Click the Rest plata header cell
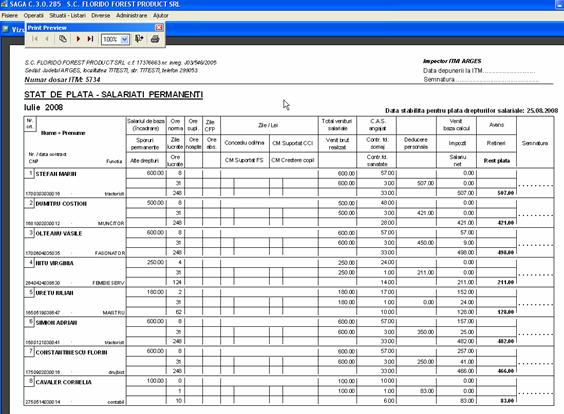 click(x=497, y=161)
